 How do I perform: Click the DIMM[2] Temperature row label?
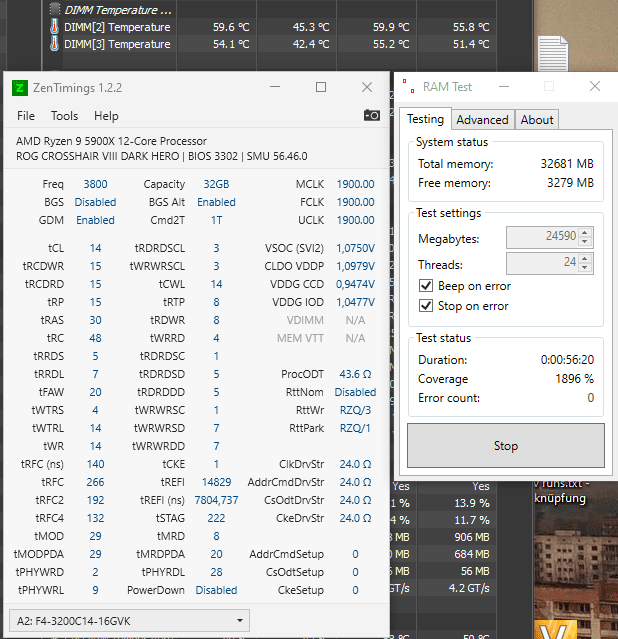click(x=117, y=27)
